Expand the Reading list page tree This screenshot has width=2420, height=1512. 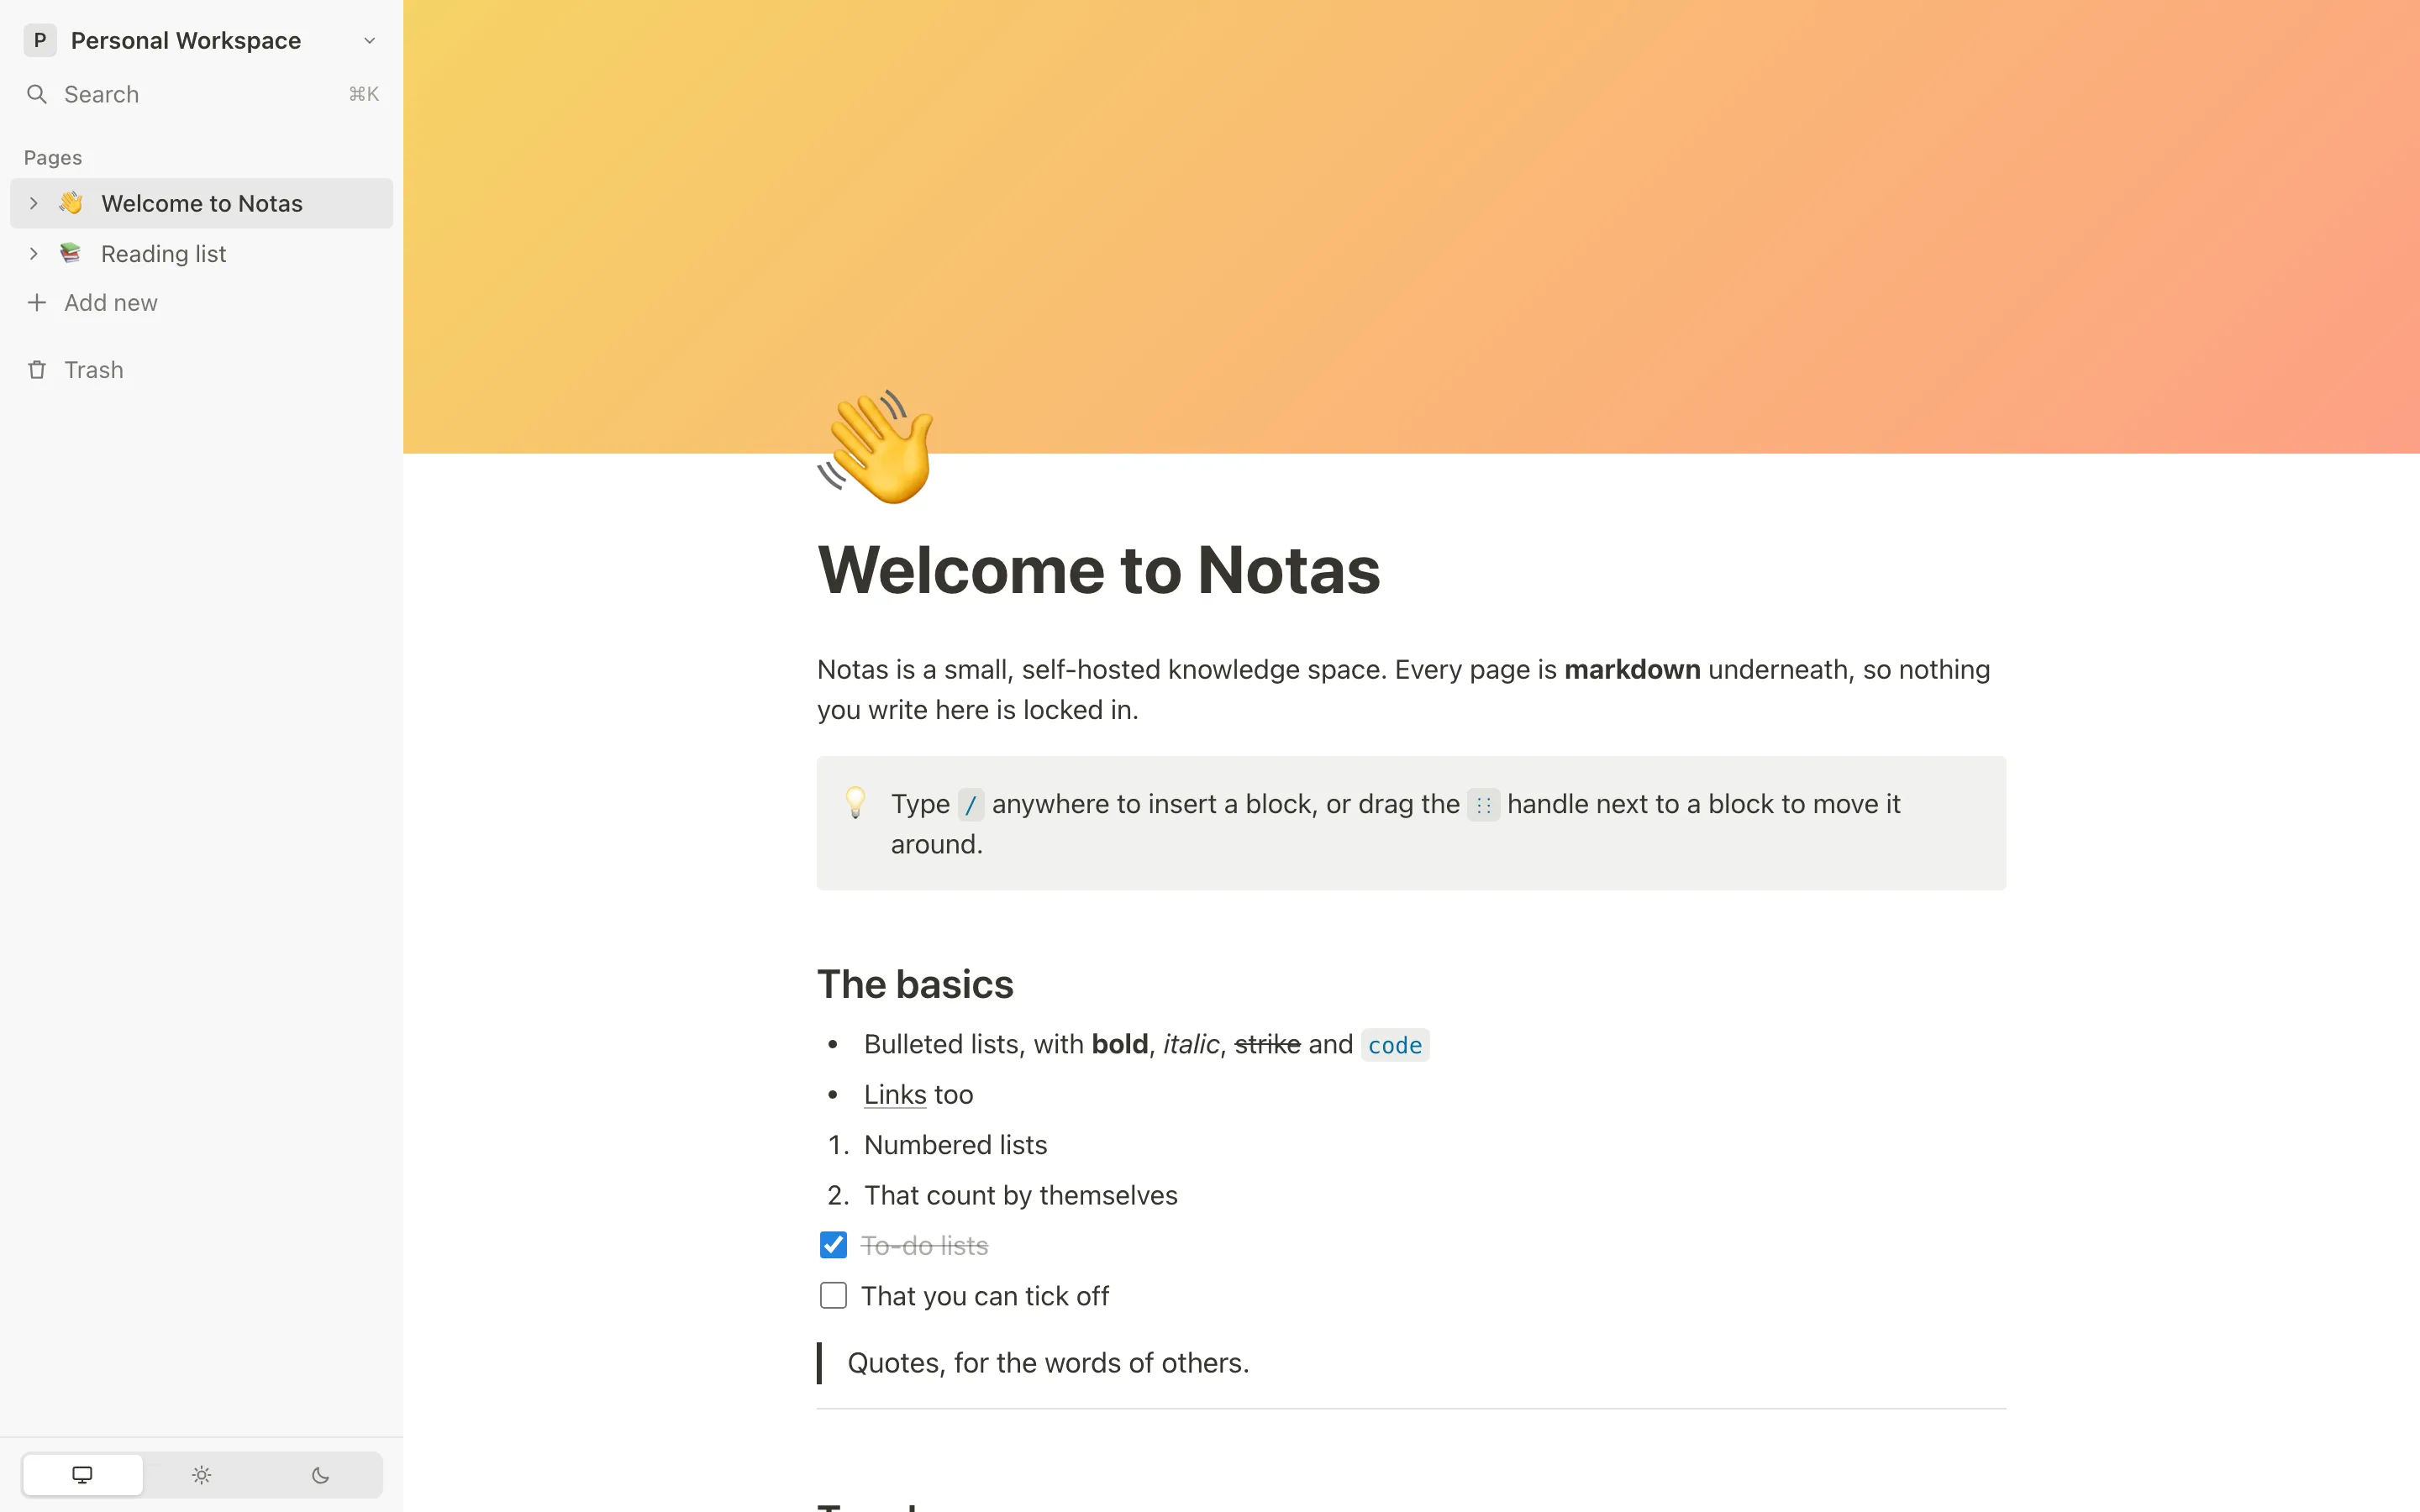34,254
